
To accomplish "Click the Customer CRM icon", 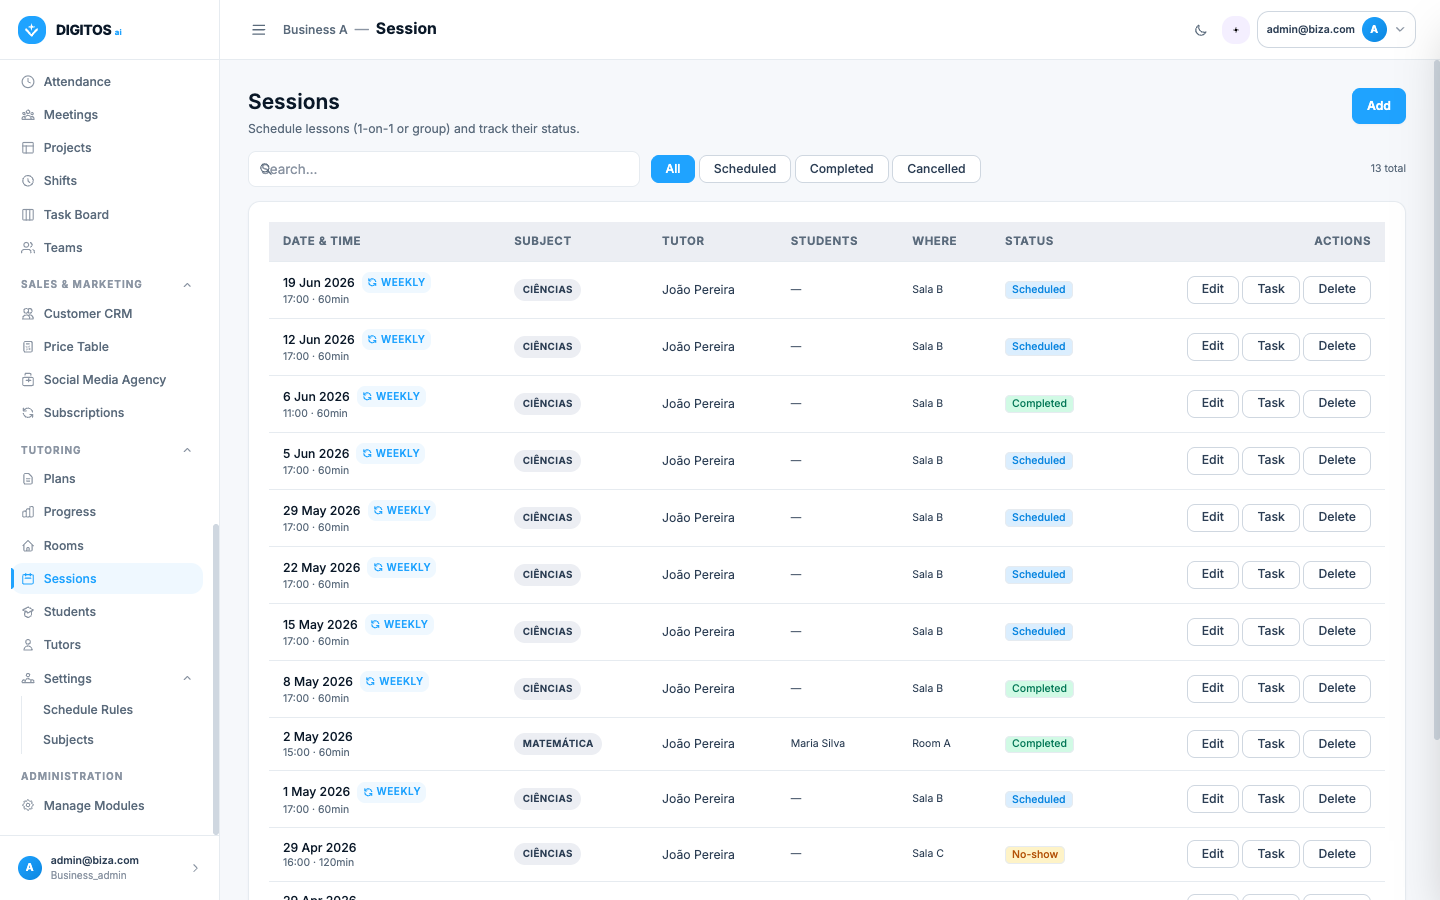I will [28, 314].
